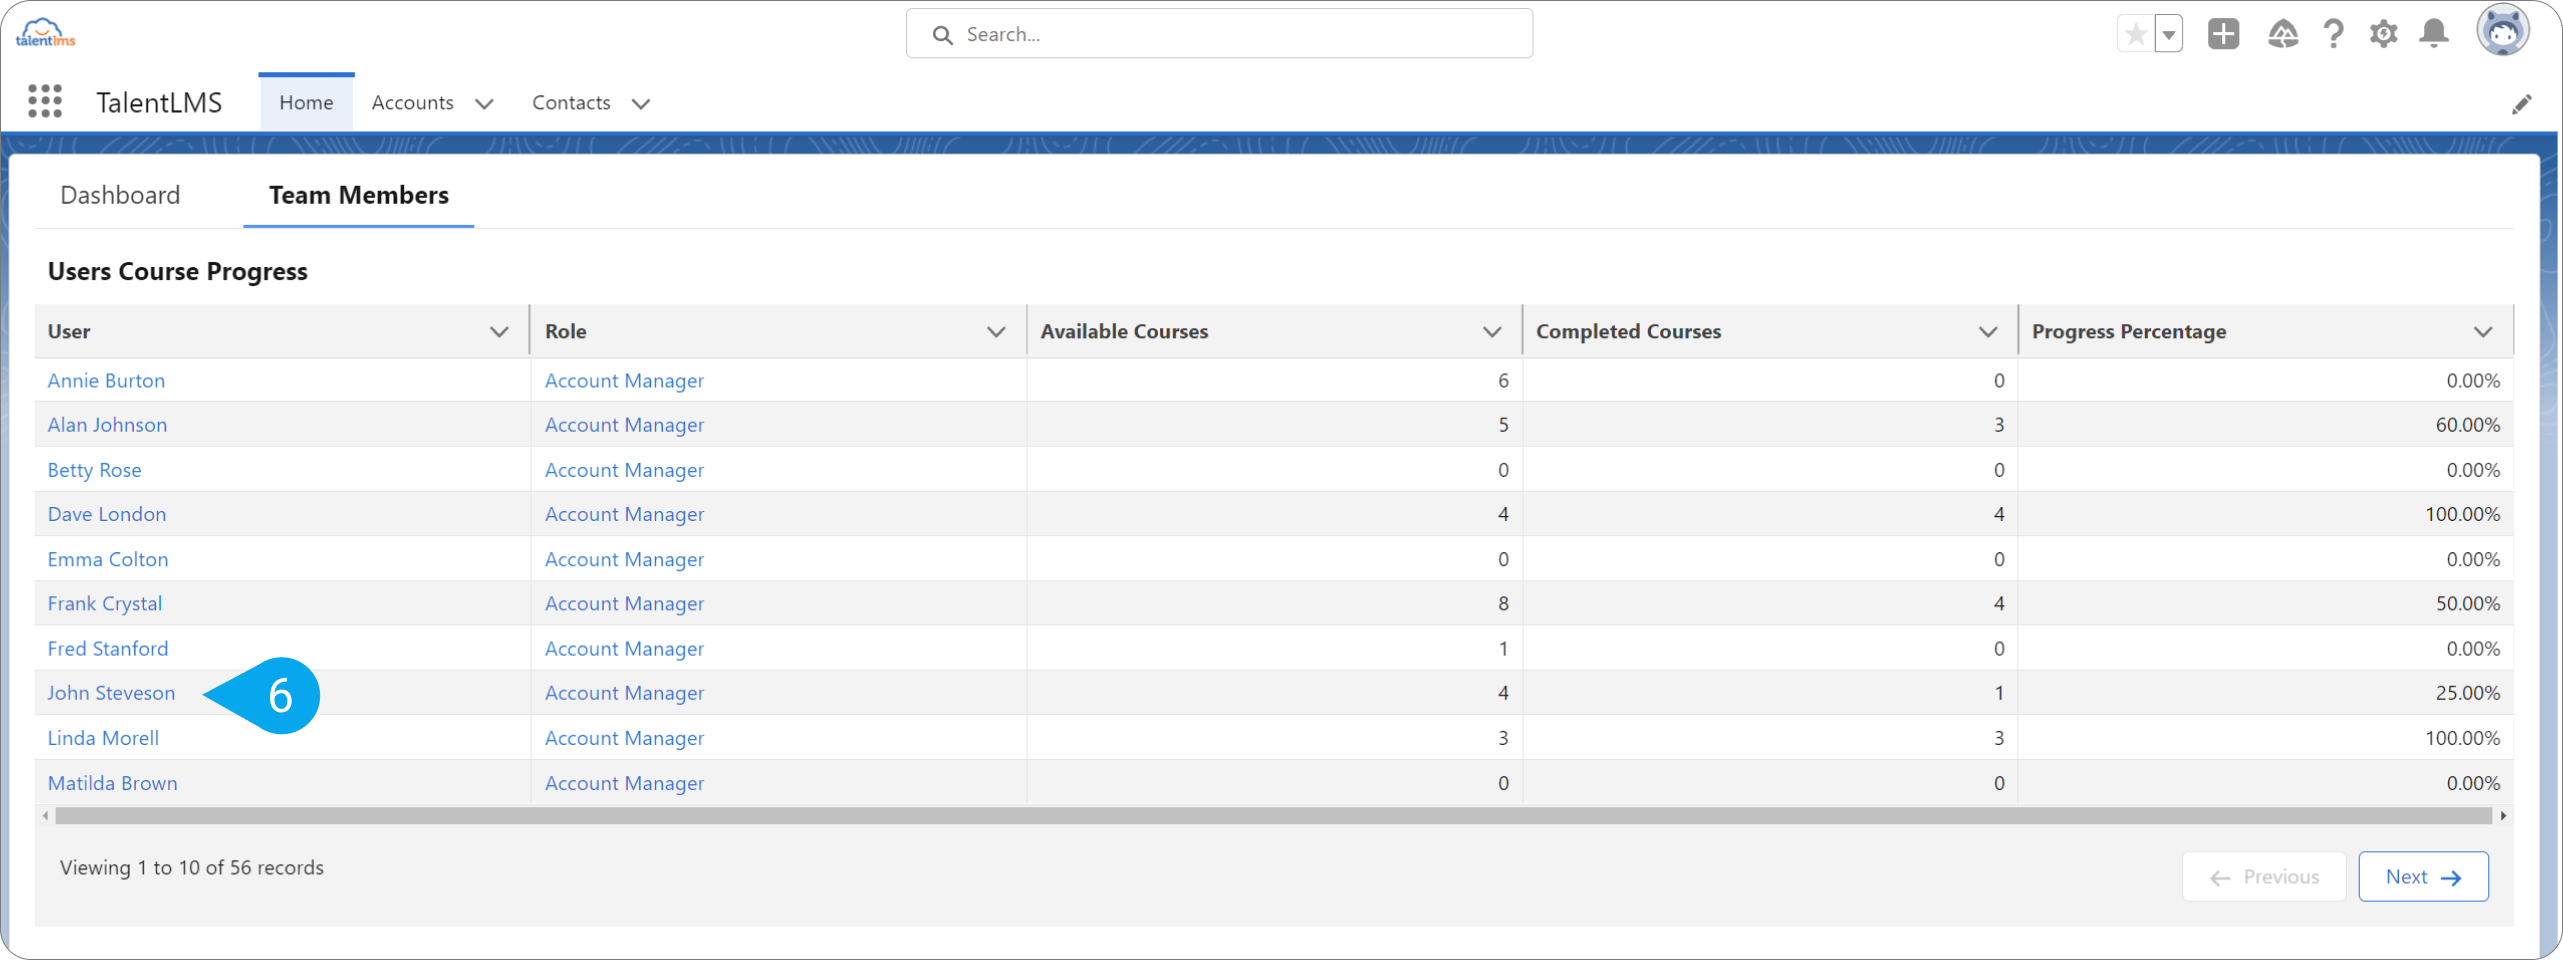Screen dimensions: 2563x960
Task: Expand the Accounts tab dropdown
Action: (x=484, y=103)
